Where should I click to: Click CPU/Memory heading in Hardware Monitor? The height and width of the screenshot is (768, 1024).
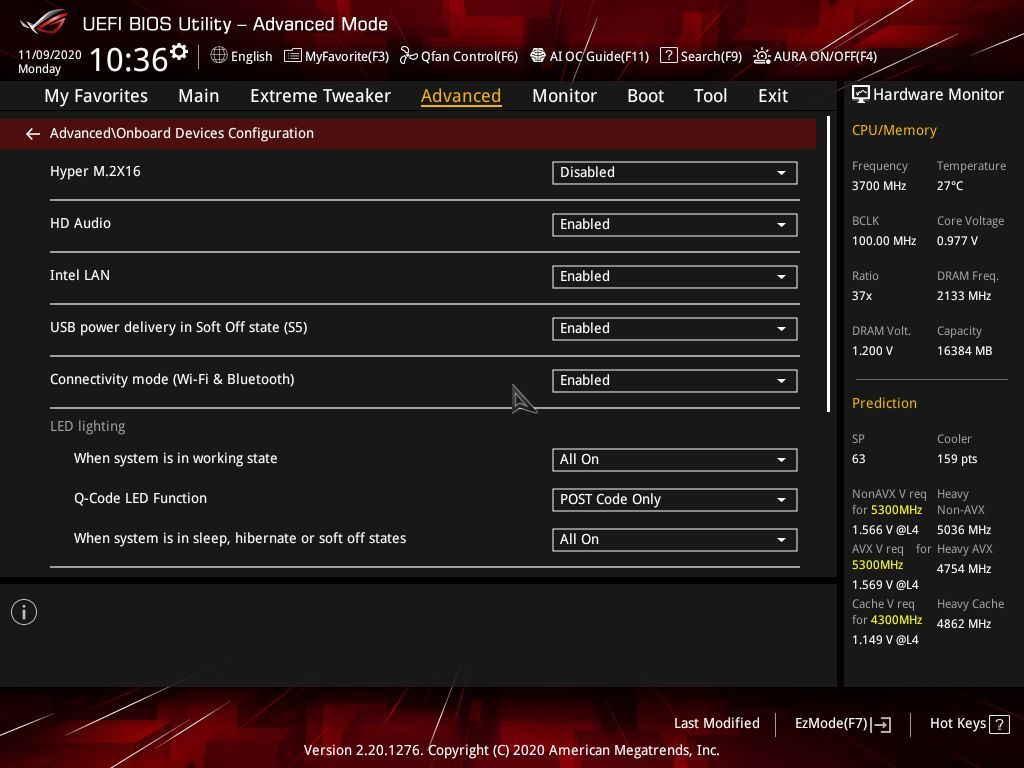[x=893, y=131]
